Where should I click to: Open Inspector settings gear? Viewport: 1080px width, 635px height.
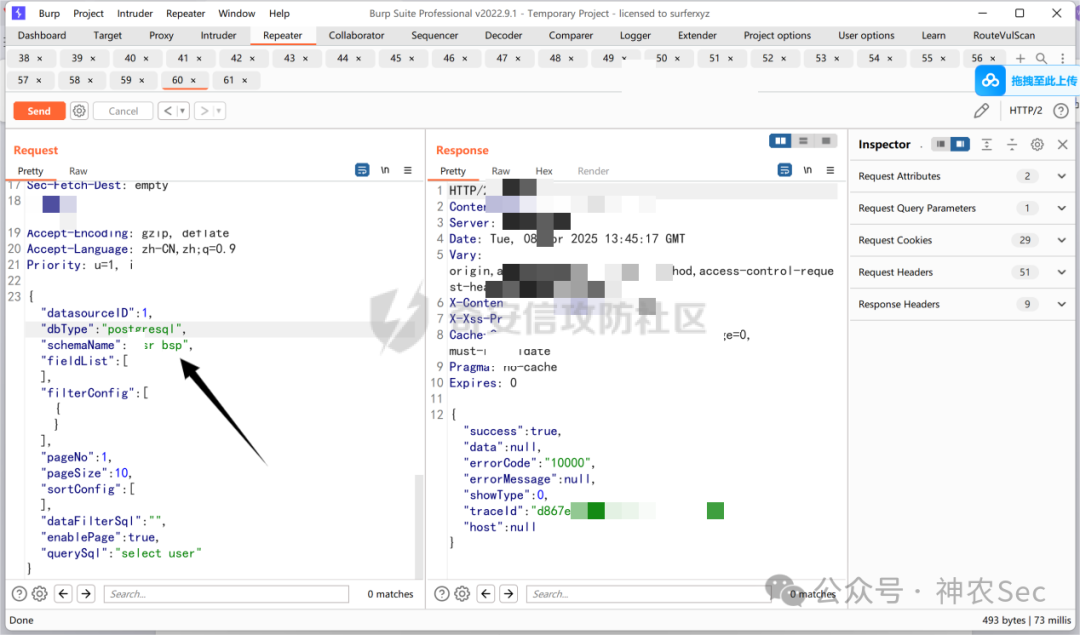point(1037,144)
